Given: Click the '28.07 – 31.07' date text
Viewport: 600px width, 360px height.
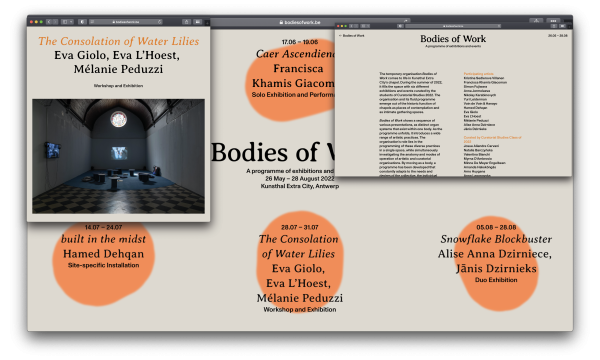Looking at the screenshot, I should click(300, 227).
